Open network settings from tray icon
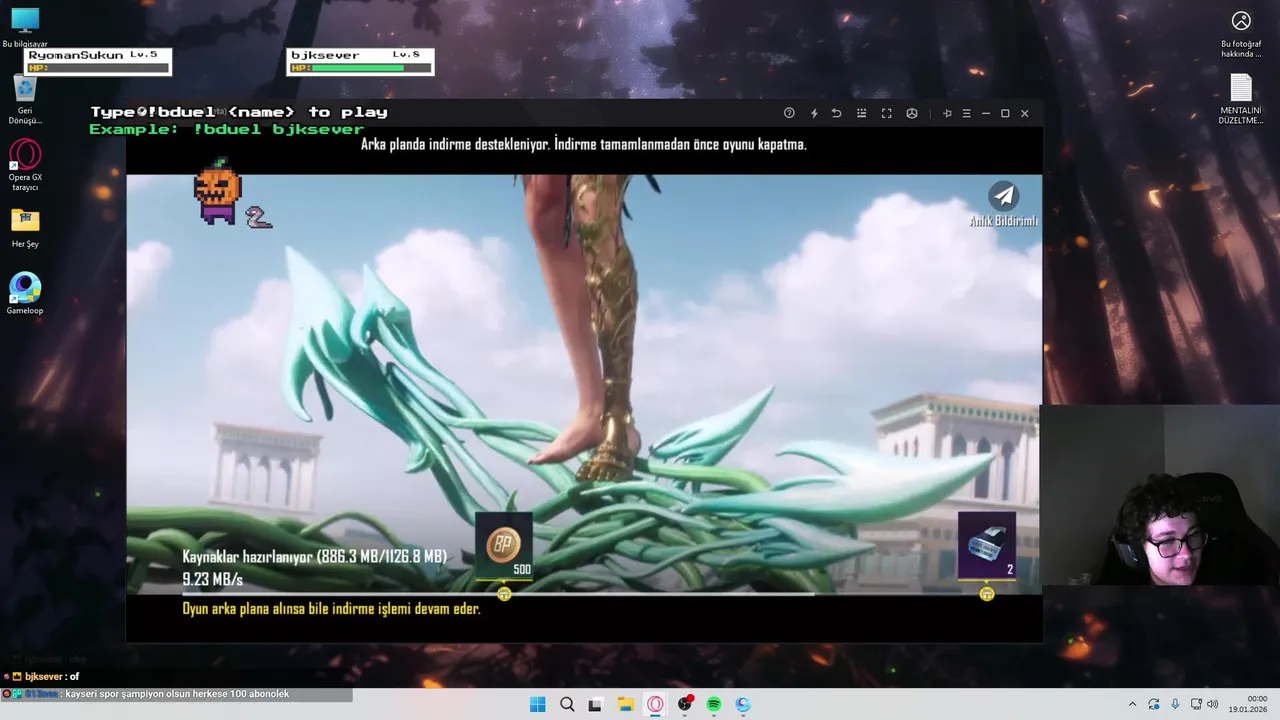This screenshot has width=1280, height=720. [1196, 704]
